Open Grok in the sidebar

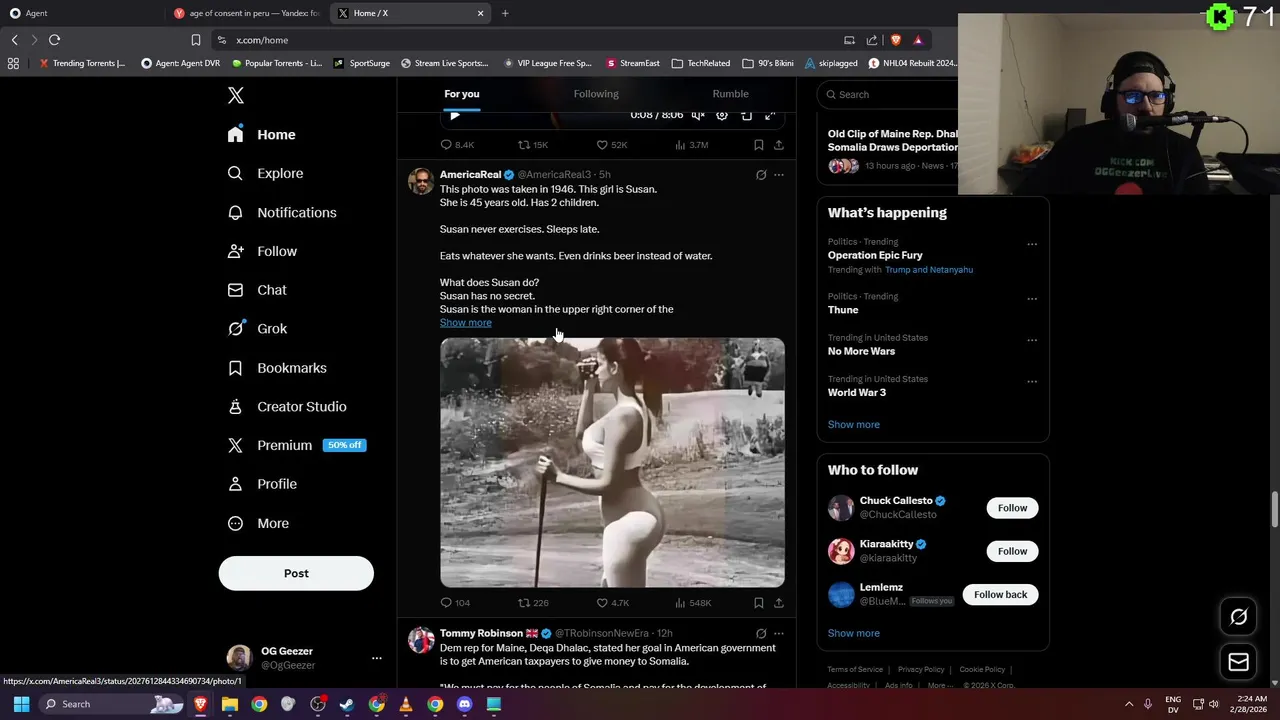click(x=257, y=328)
